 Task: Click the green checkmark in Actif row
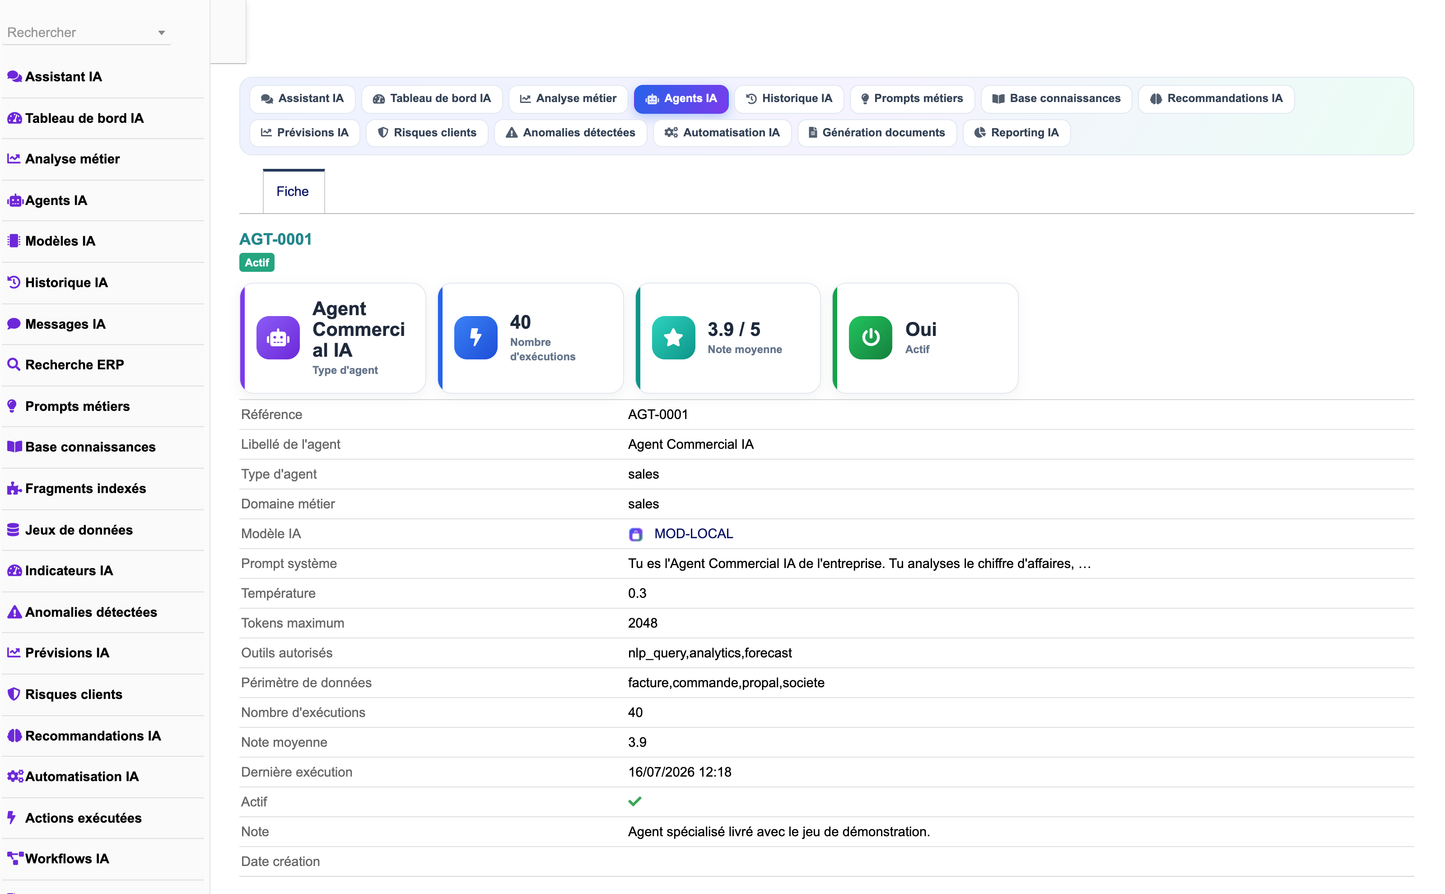point(635,802)
